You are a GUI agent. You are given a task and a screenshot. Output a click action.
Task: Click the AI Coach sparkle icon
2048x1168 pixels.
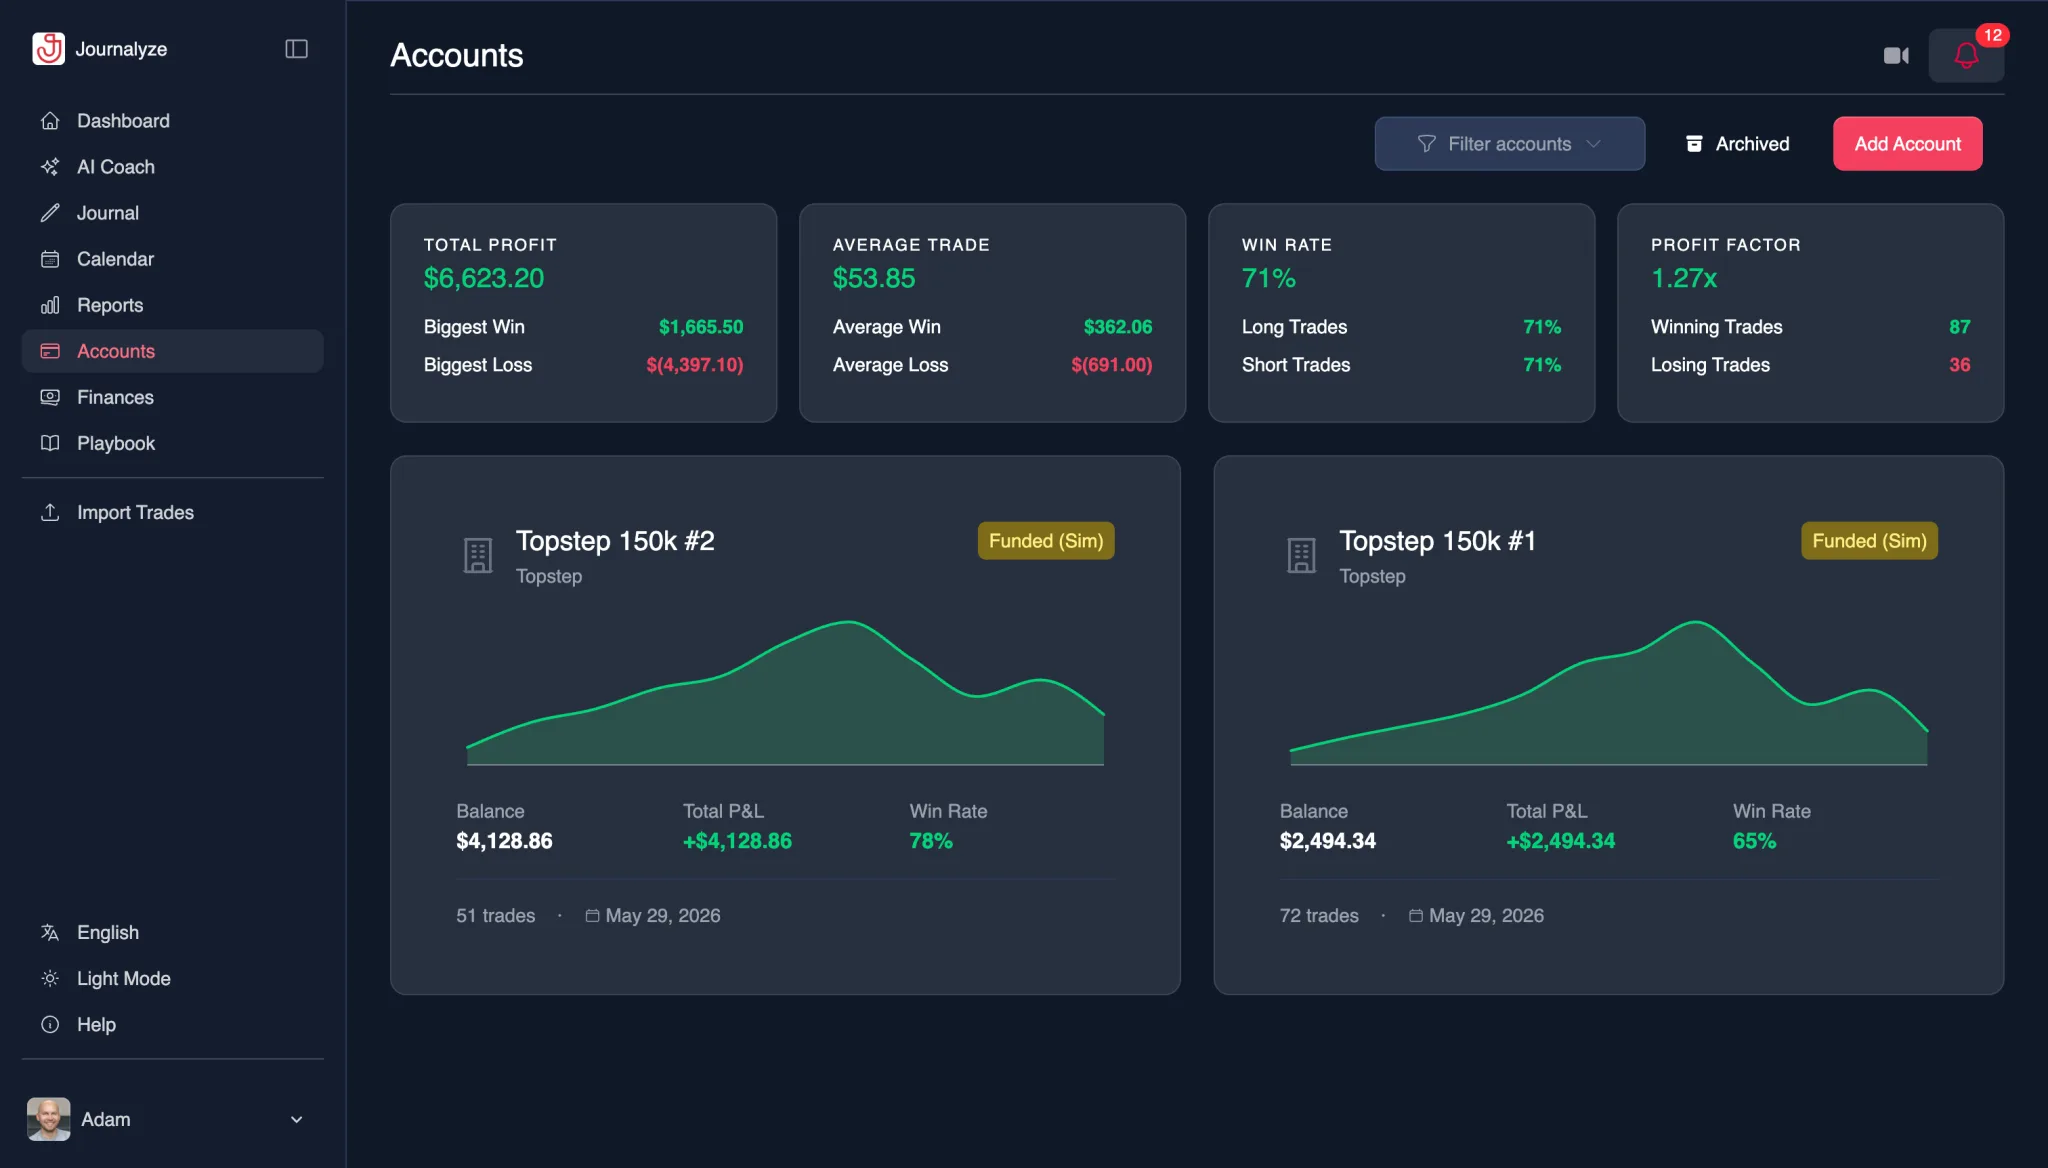50,167
